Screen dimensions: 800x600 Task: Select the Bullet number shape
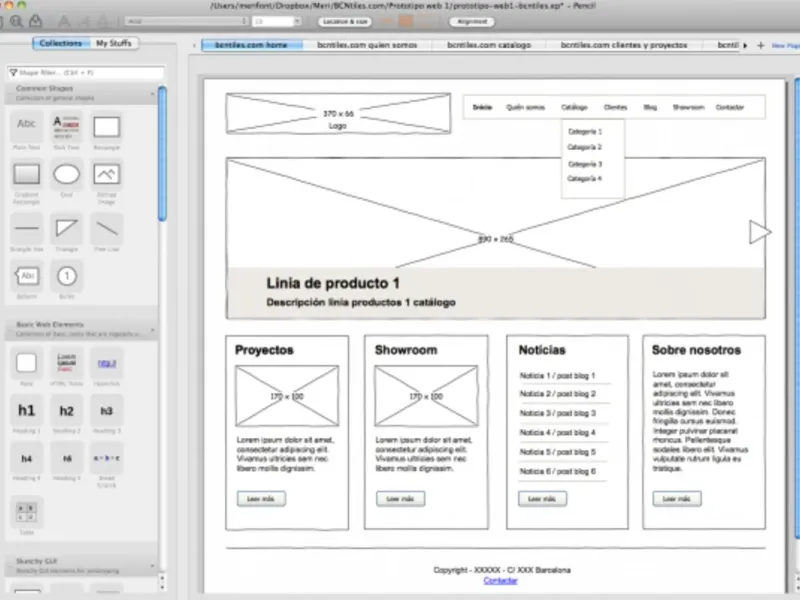(66, 280)
